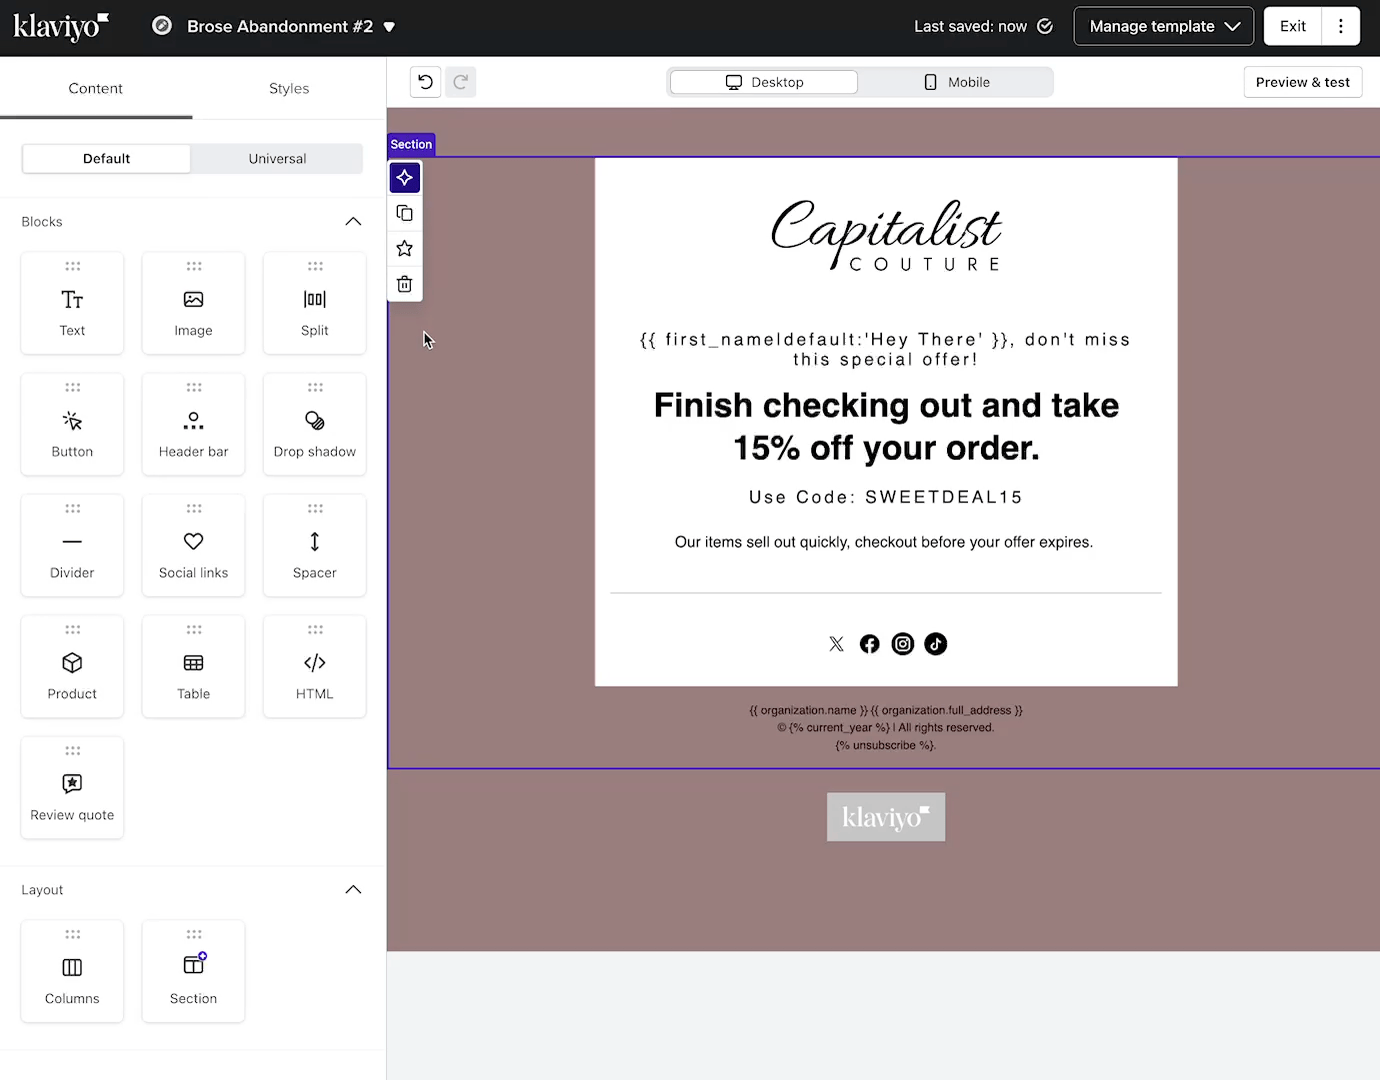Image resolution: width=1380 pixels, height=1080 pixels.
Task: Click the Redo arrow button
Action: [x=461, y=82]
